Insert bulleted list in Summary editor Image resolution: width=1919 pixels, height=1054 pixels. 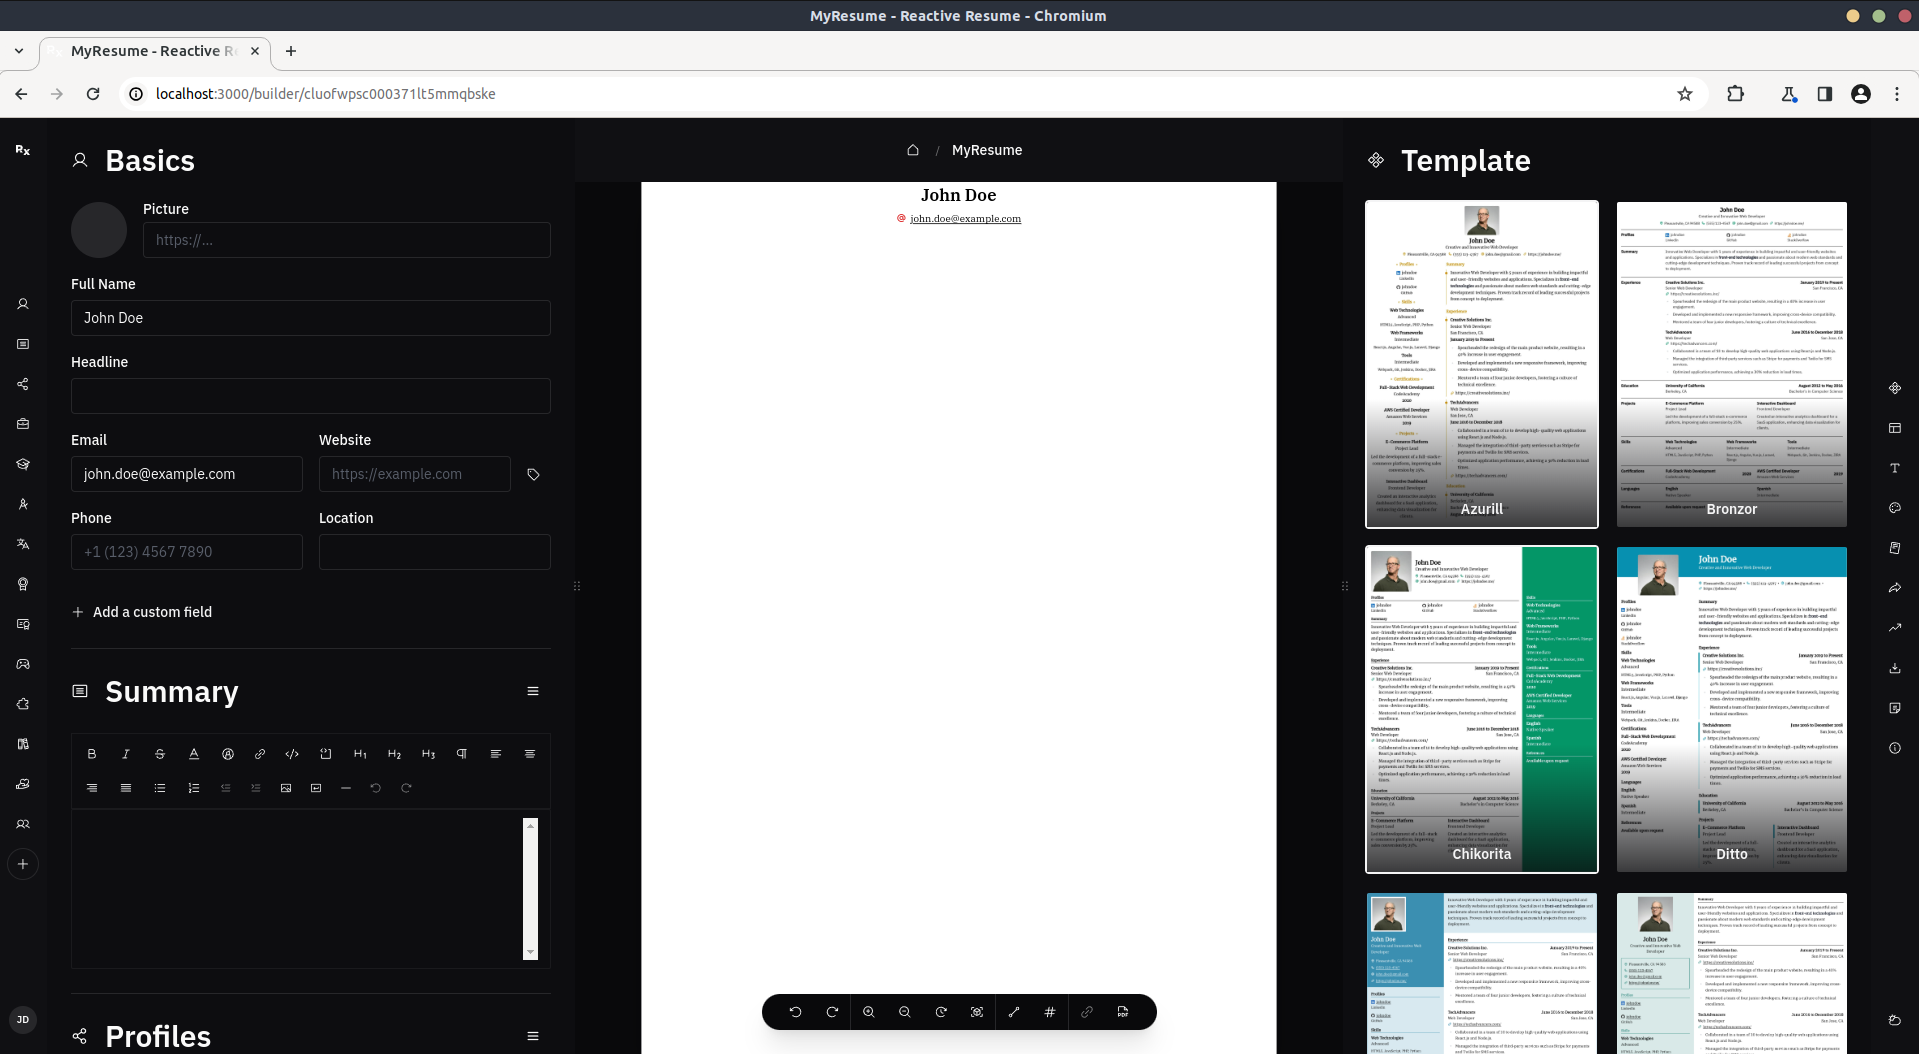click(x=160, y=788)
